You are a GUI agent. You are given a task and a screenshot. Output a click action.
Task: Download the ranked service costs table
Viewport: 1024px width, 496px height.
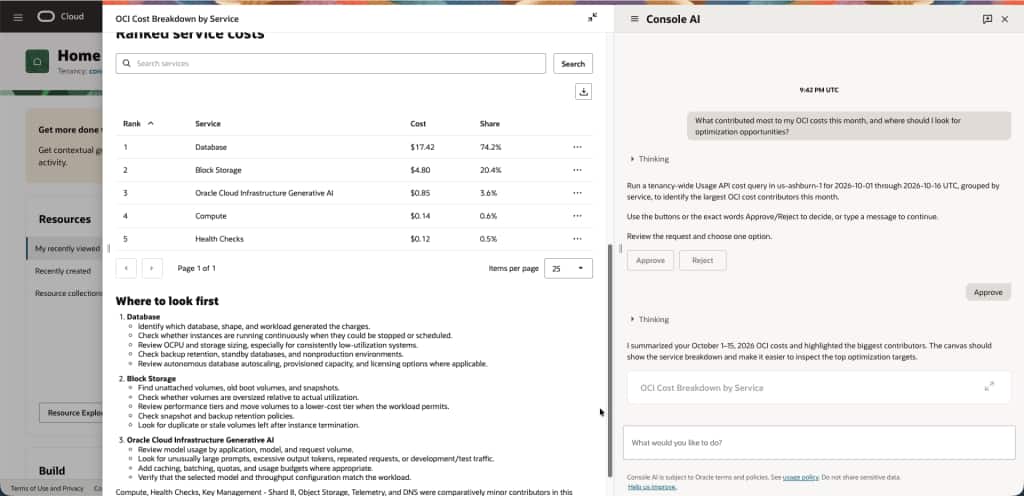point(583,91)
